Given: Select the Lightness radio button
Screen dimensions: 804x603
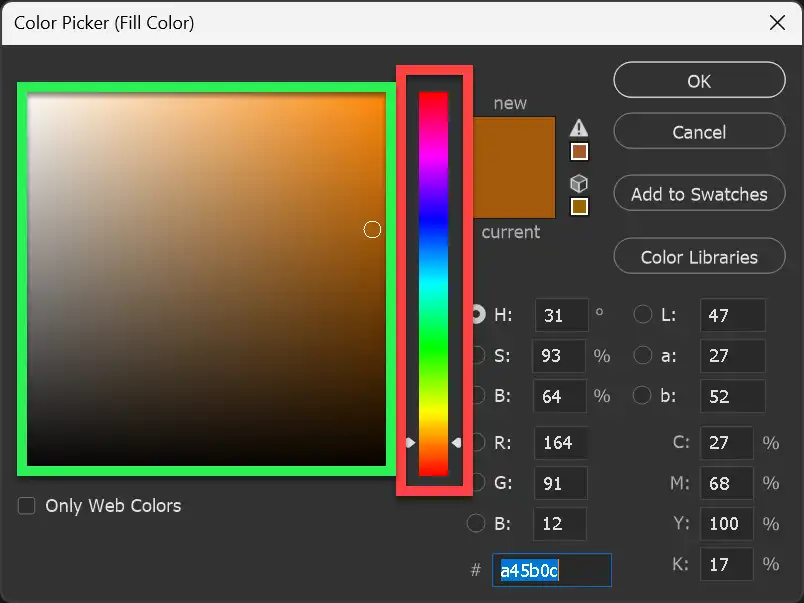Looking at the screenshot, I should [643, 315].
